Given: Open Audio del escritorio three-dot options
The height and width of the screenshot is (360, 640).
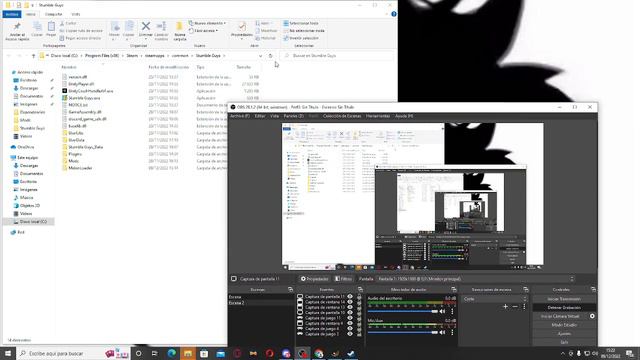Looking at the screenshot, I should tap(452, 311).
